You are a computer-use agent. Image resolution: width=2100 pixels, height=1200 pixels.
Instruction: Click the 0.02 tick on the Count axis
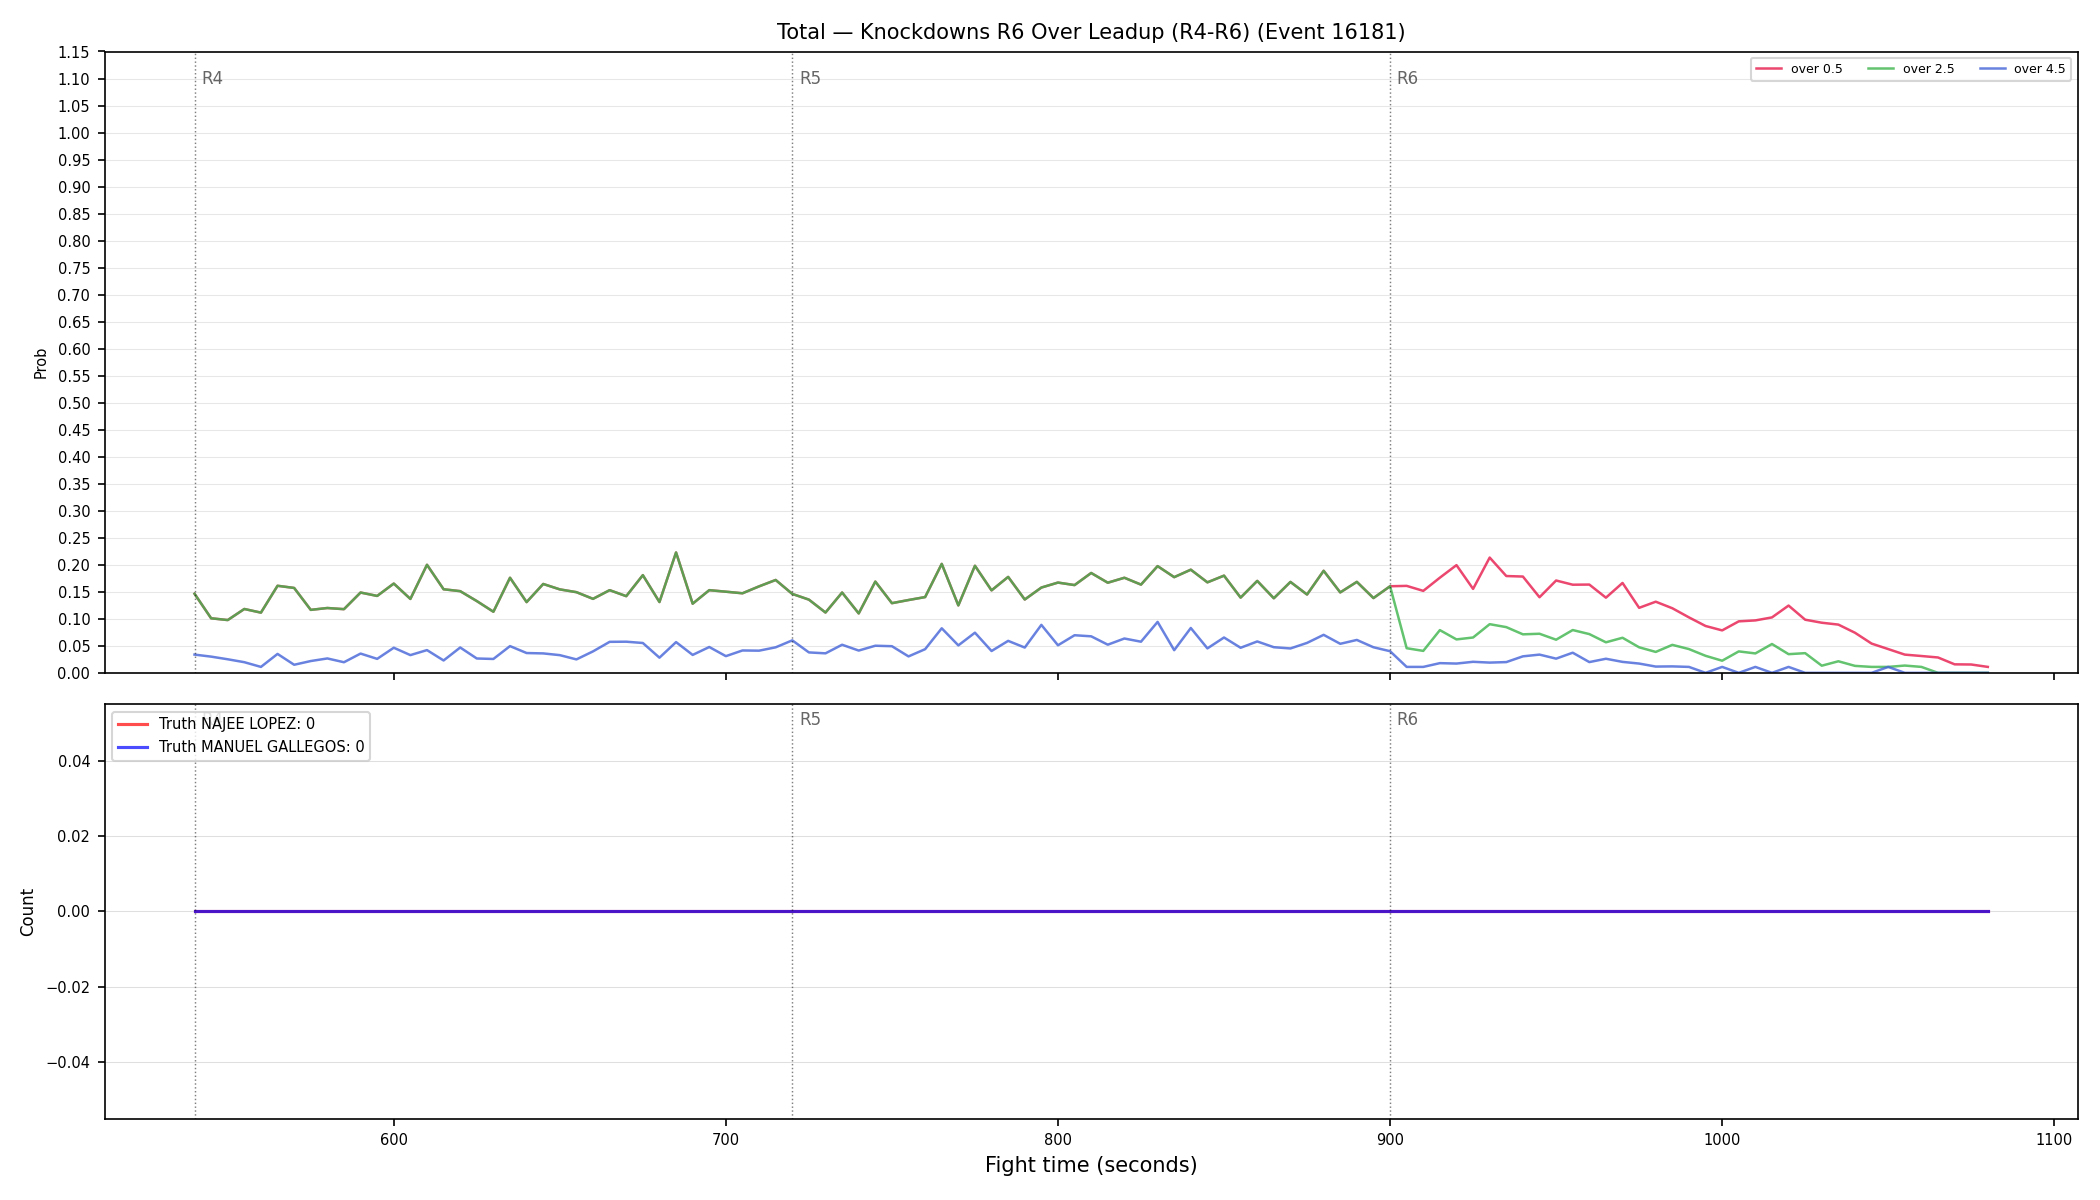click(x=74, y=837)
